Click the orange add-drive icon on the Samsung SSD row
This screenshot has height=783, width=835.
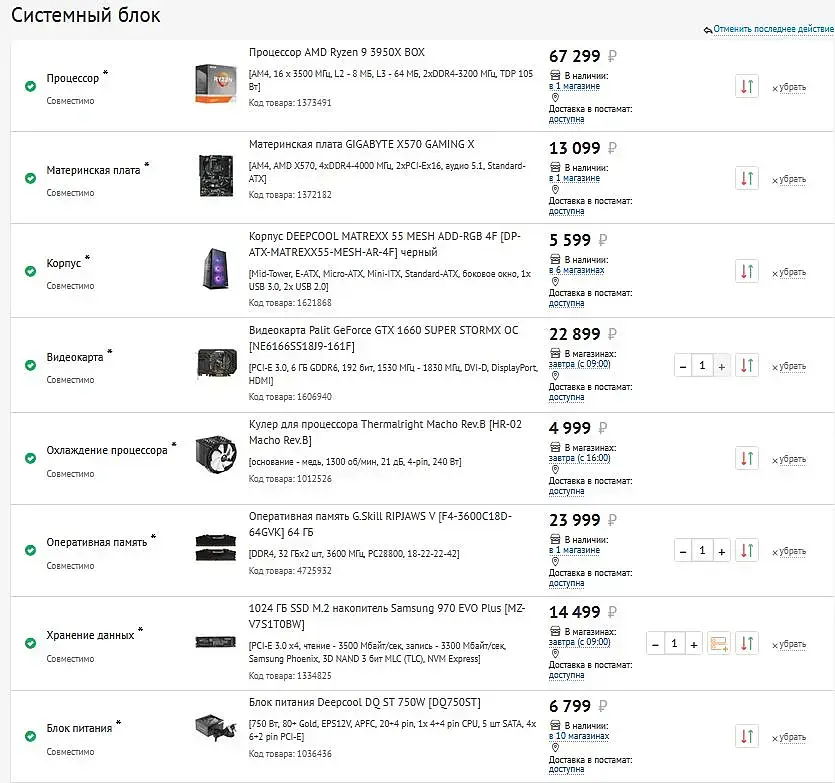719,643
